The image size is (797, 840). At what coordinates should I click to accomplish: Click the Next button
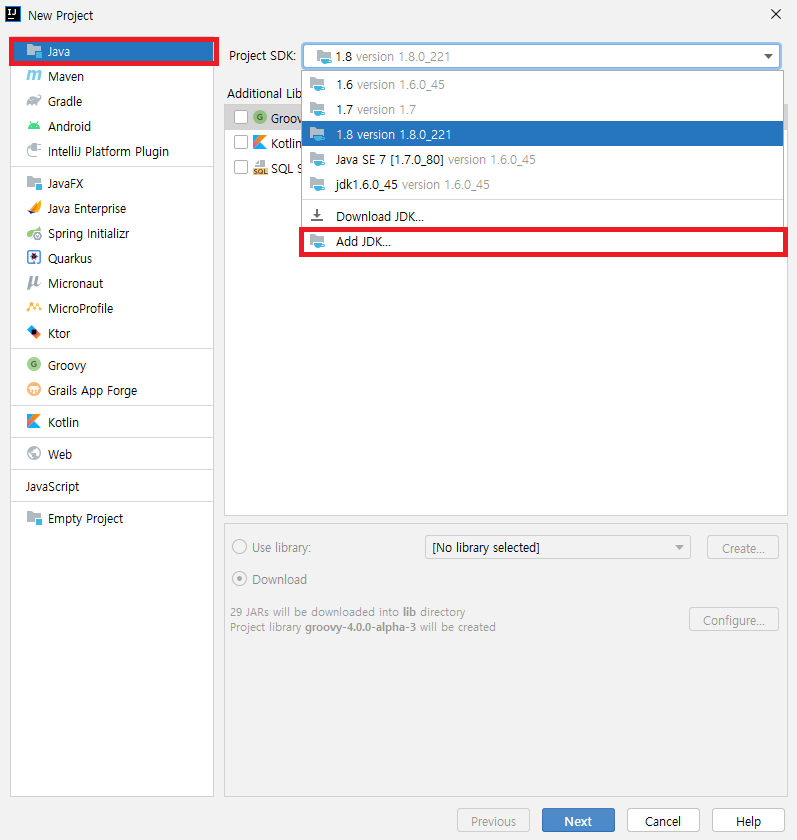(578, 821)
